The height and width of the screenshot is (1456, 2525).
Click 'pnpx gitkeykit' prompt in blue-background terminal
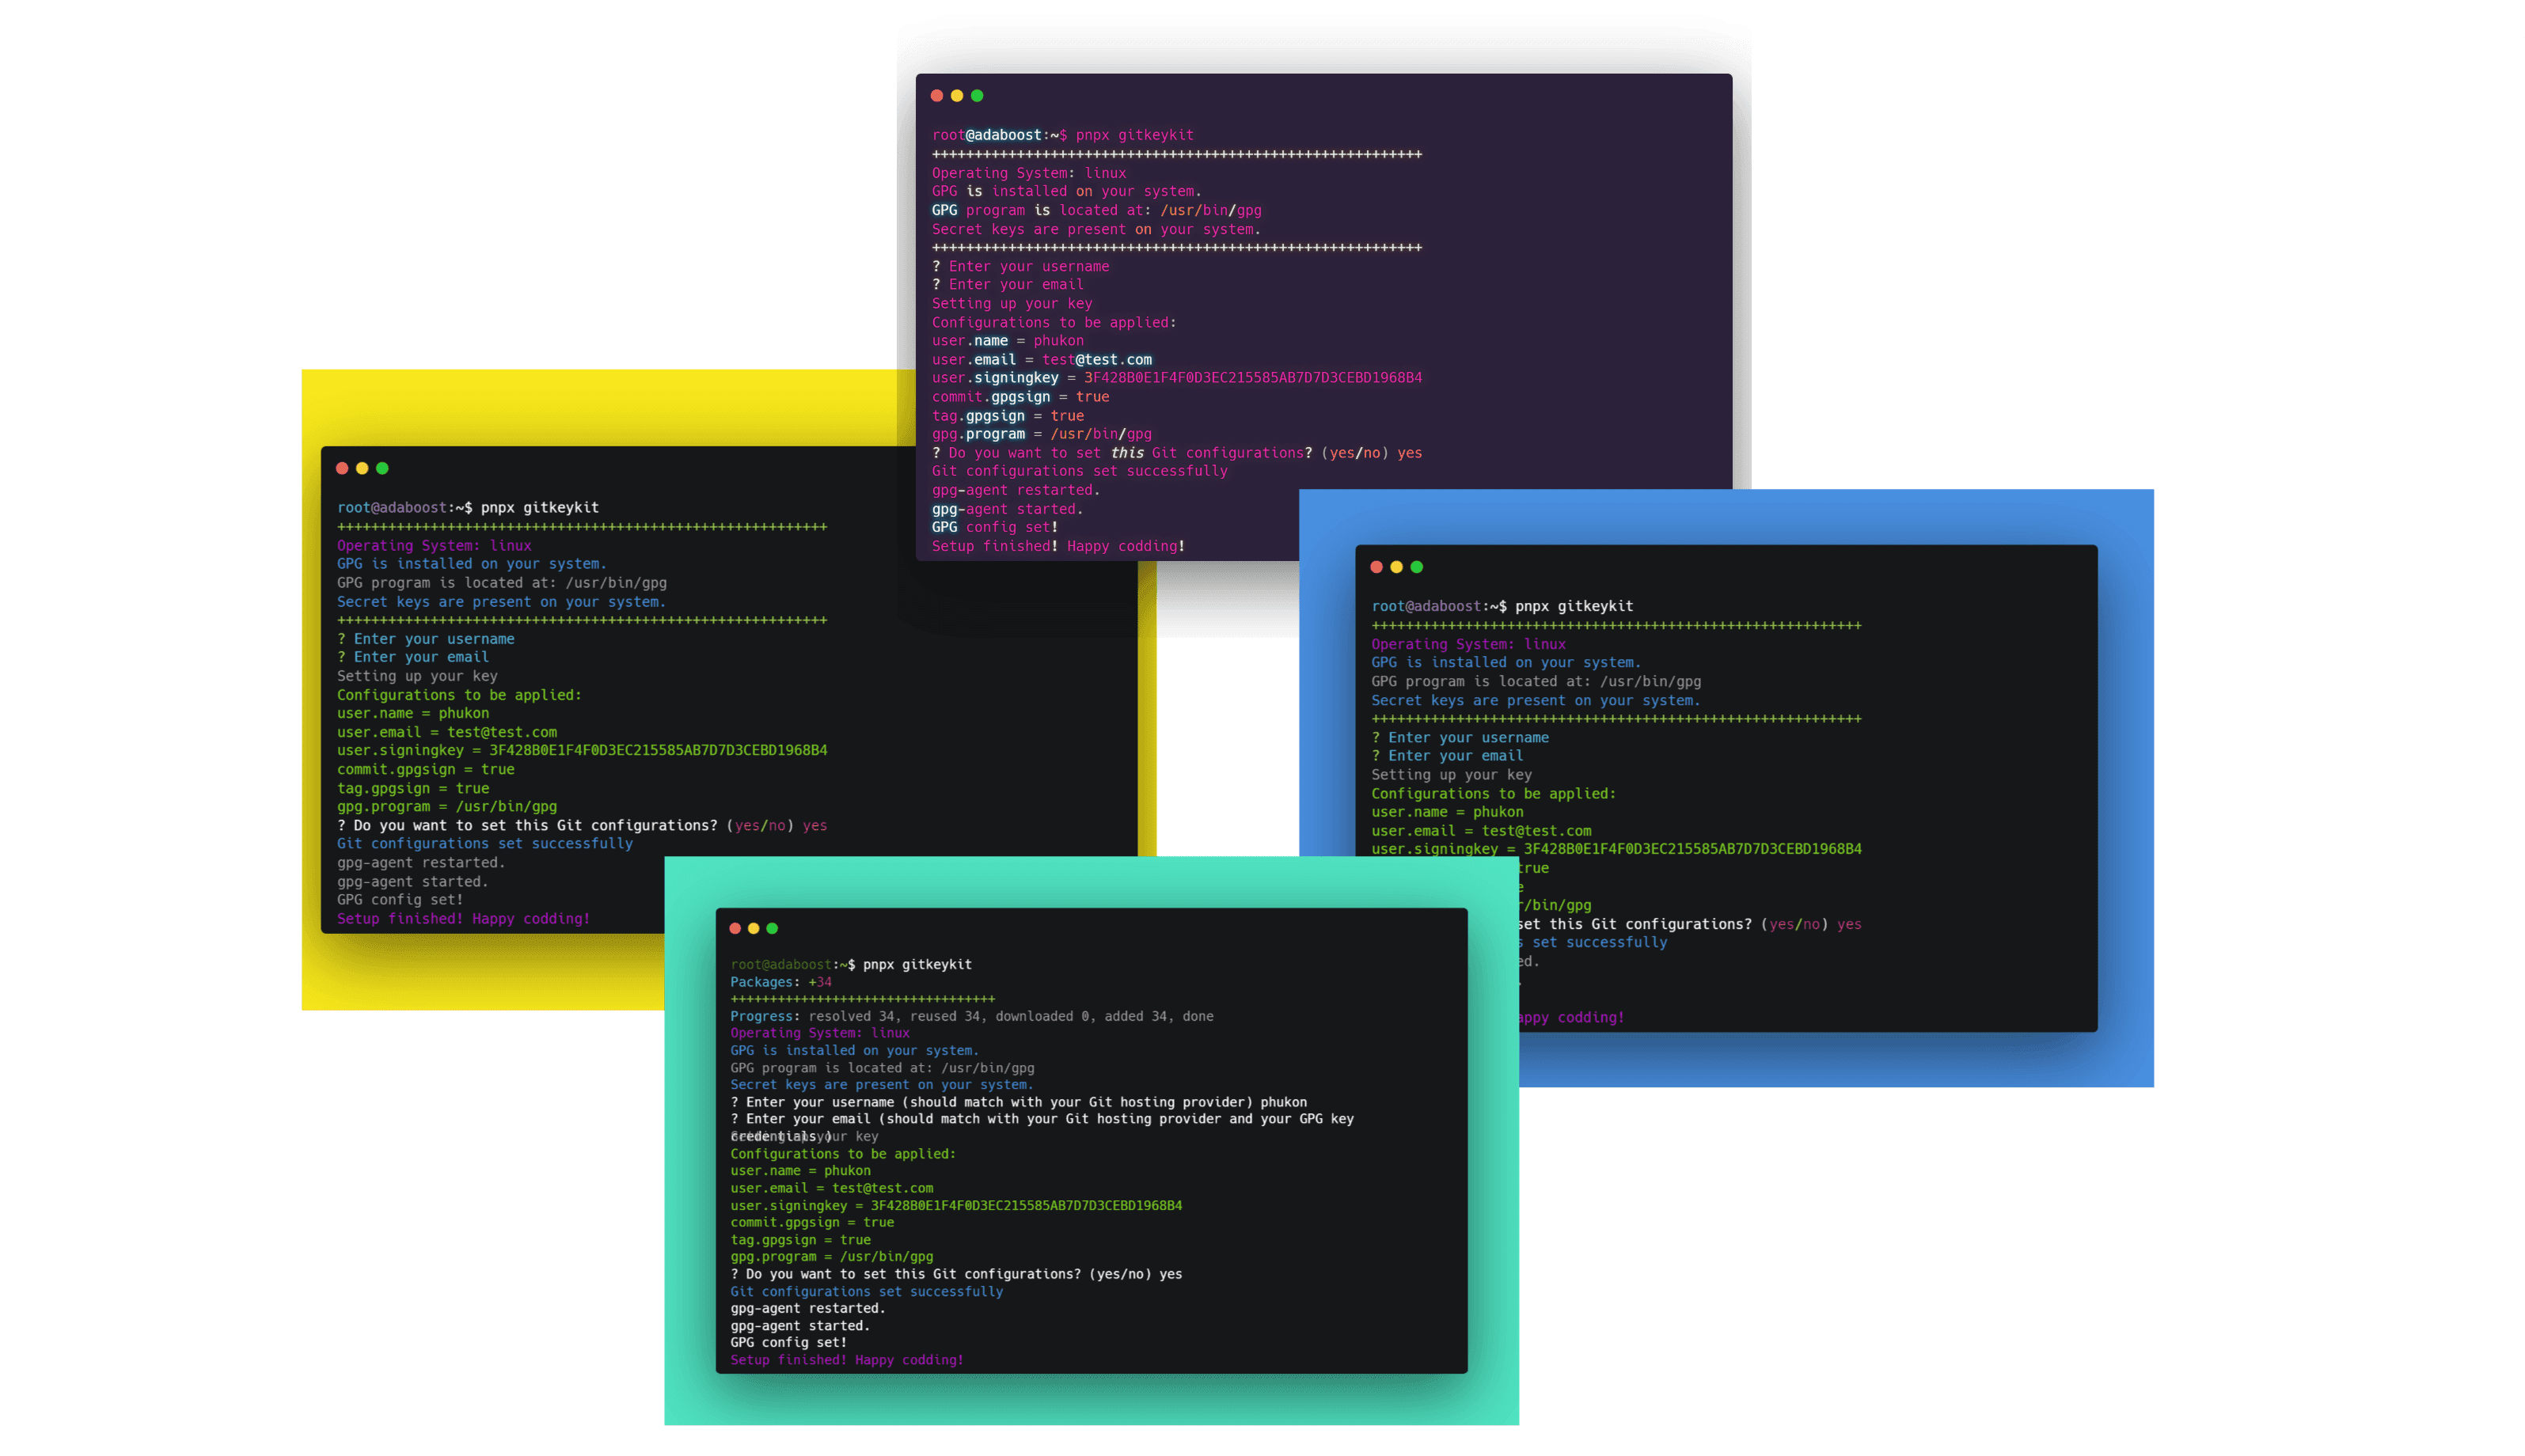1502,606
